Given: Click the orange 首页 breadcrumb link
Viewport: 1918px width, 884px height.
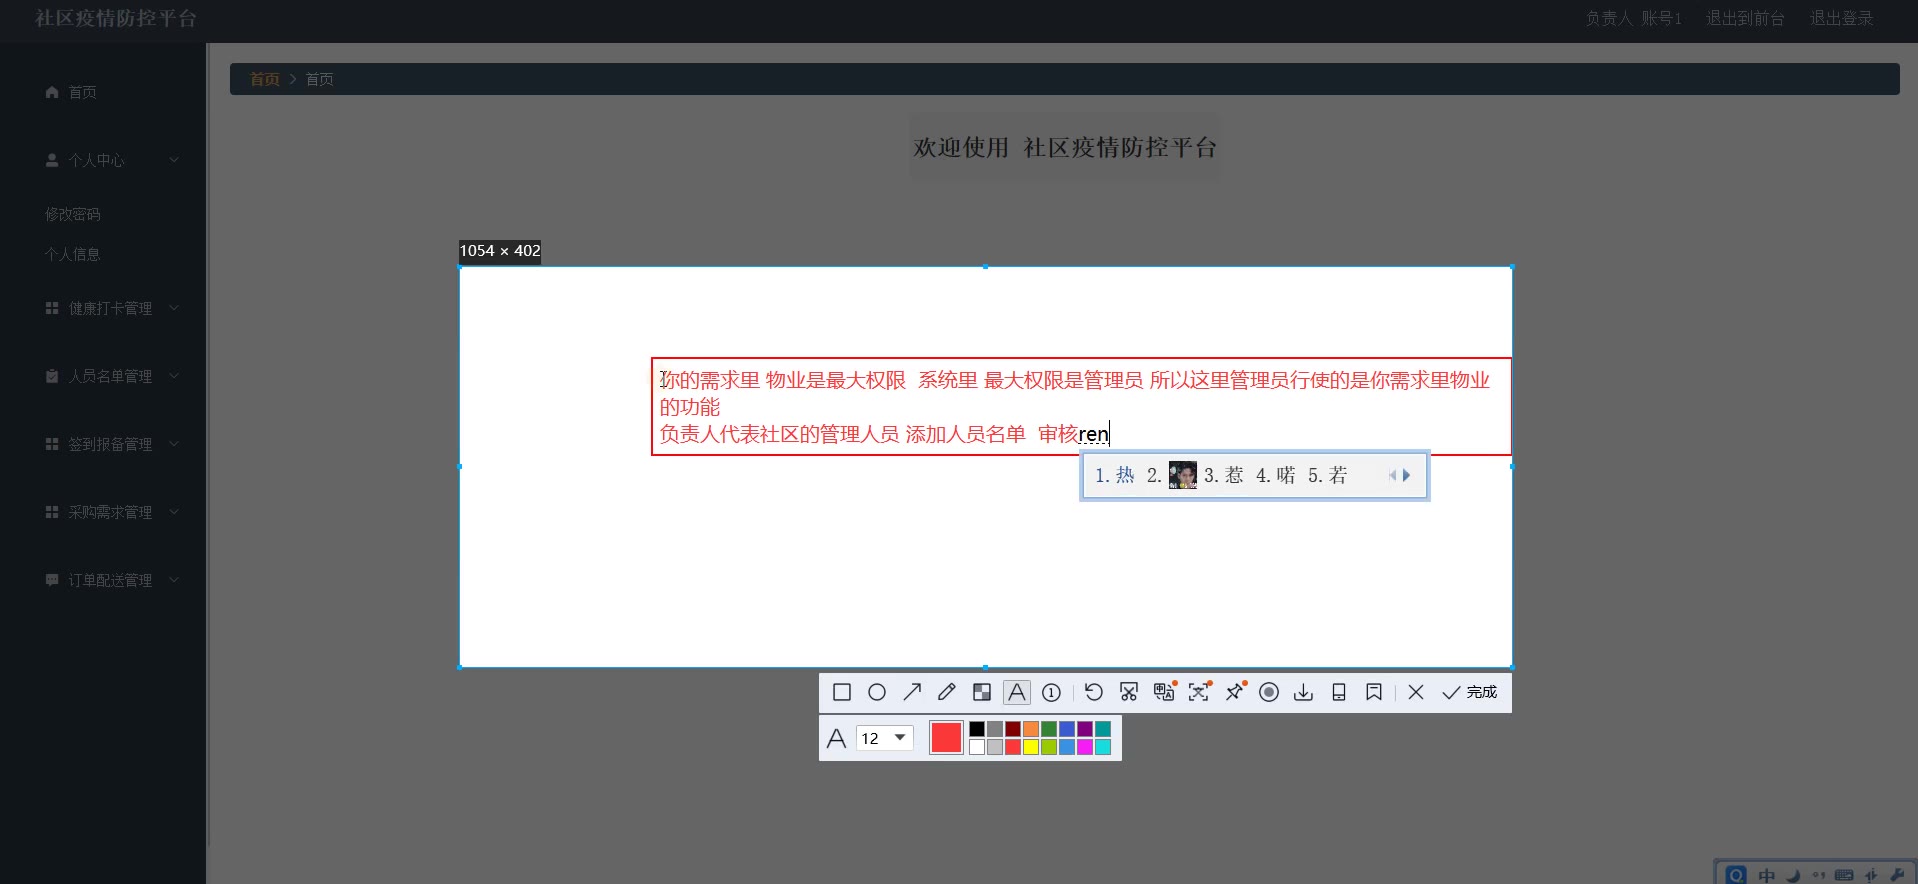Looking at the screenshot, I should (x=265, y=79).
